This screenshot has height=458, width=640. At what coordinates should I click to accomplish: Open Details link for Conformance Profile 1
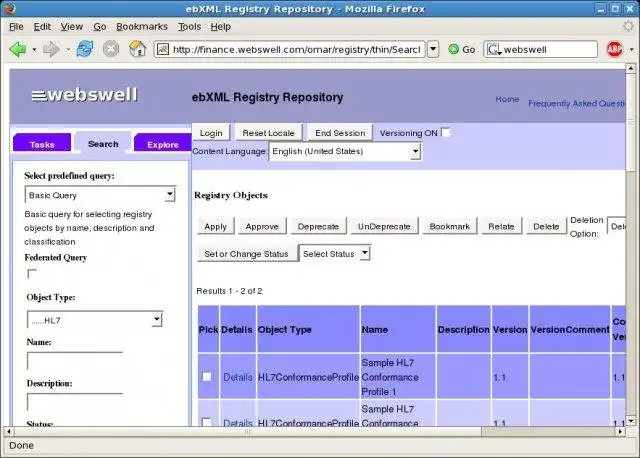tap(238, 377)
